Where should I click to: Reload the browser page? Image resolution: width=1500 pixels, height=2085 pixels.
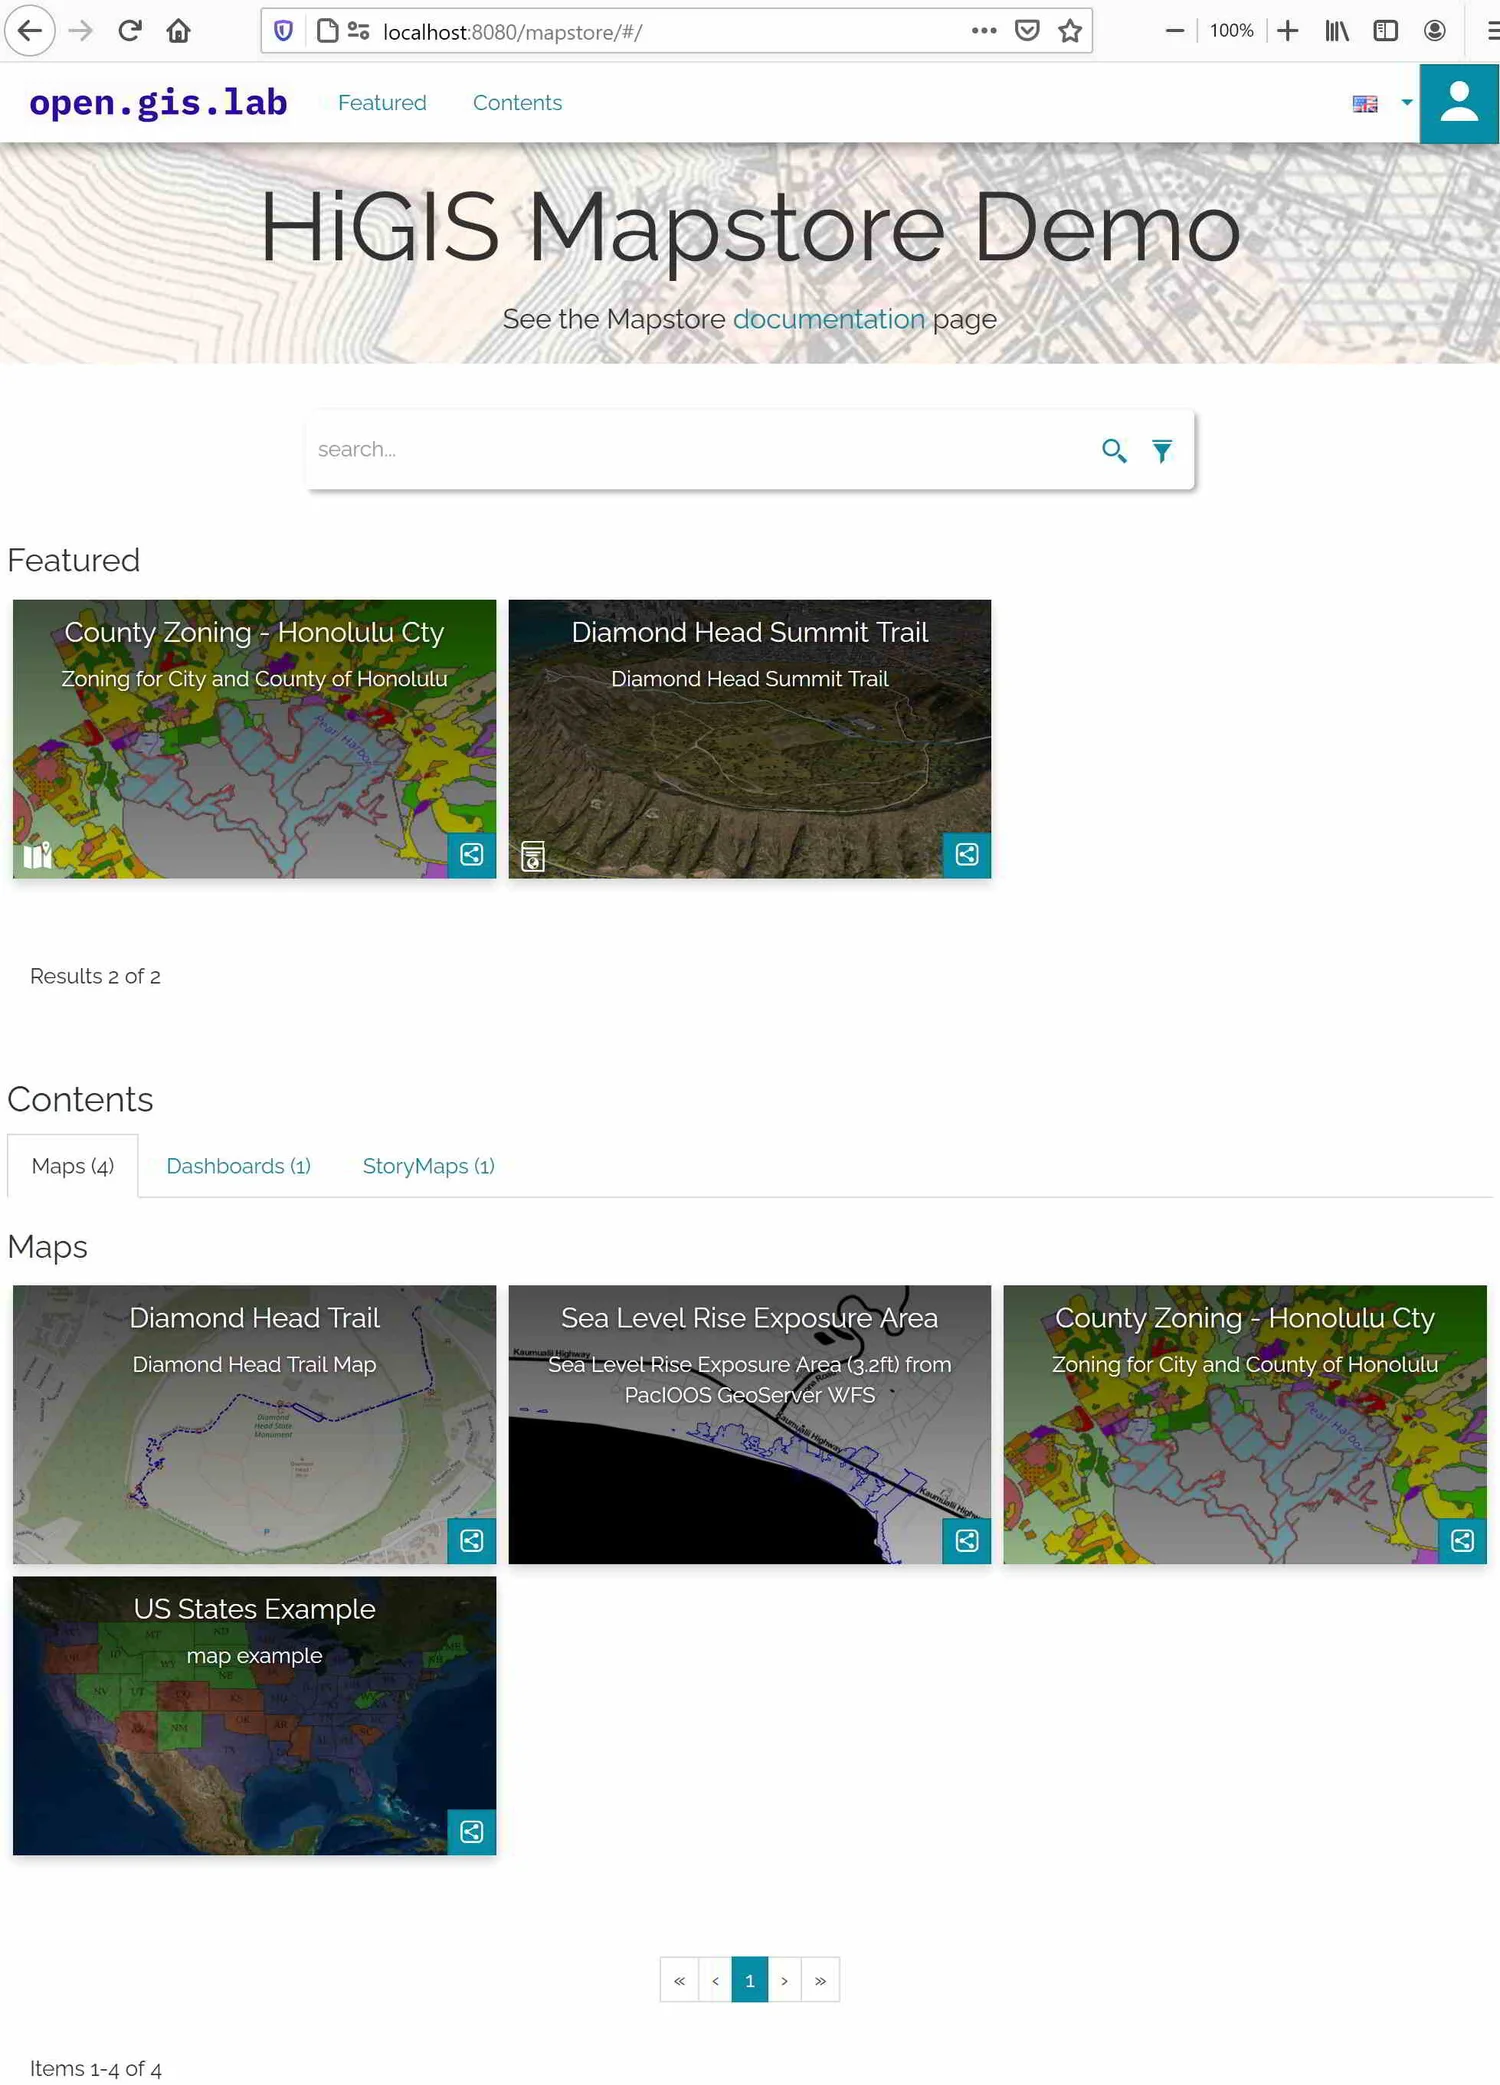tap(129, 31)
